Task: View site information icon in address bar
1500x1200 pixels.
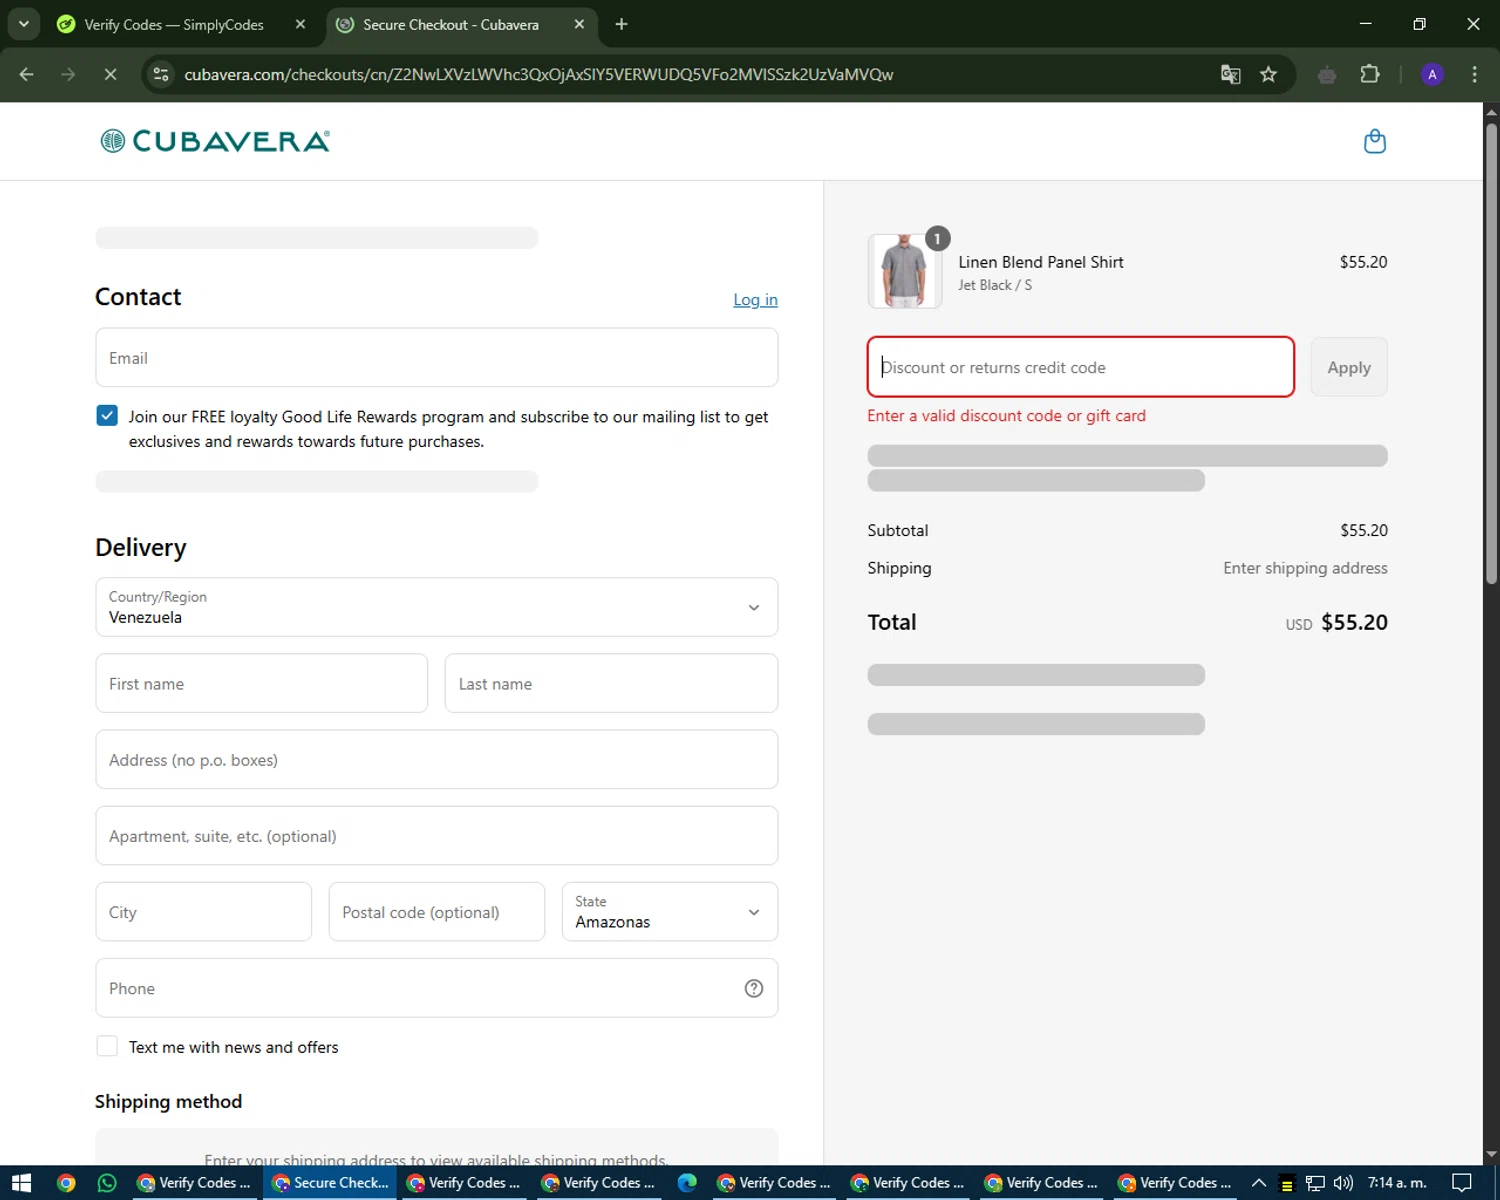Action: pos(161,74)
